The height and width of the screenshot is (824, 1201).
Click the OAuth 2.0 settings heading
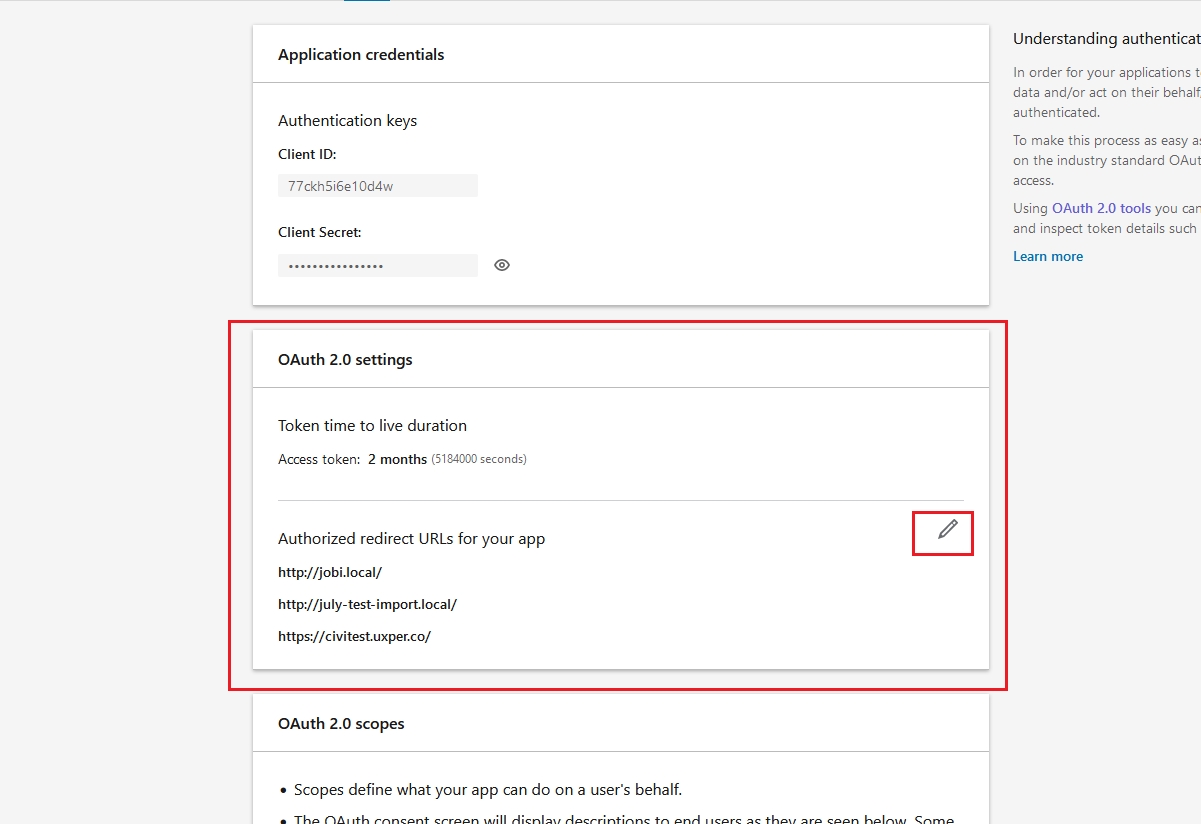click(345, 359)
